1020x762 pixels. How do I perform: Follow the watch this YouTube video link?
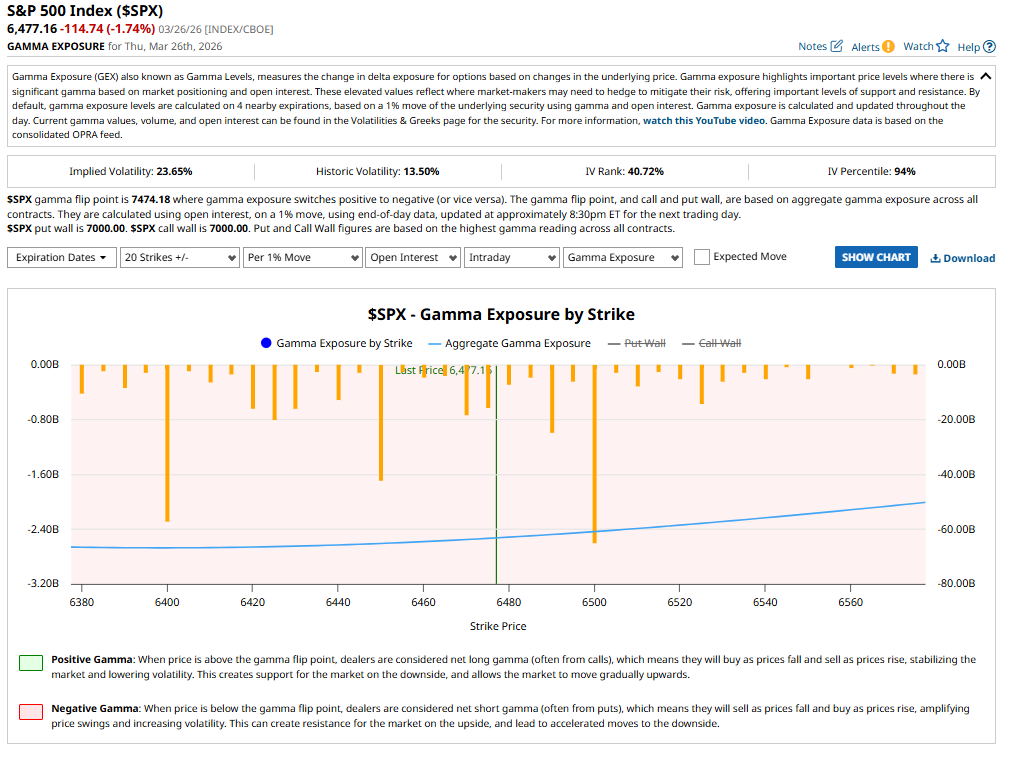(x=704, y=120)
